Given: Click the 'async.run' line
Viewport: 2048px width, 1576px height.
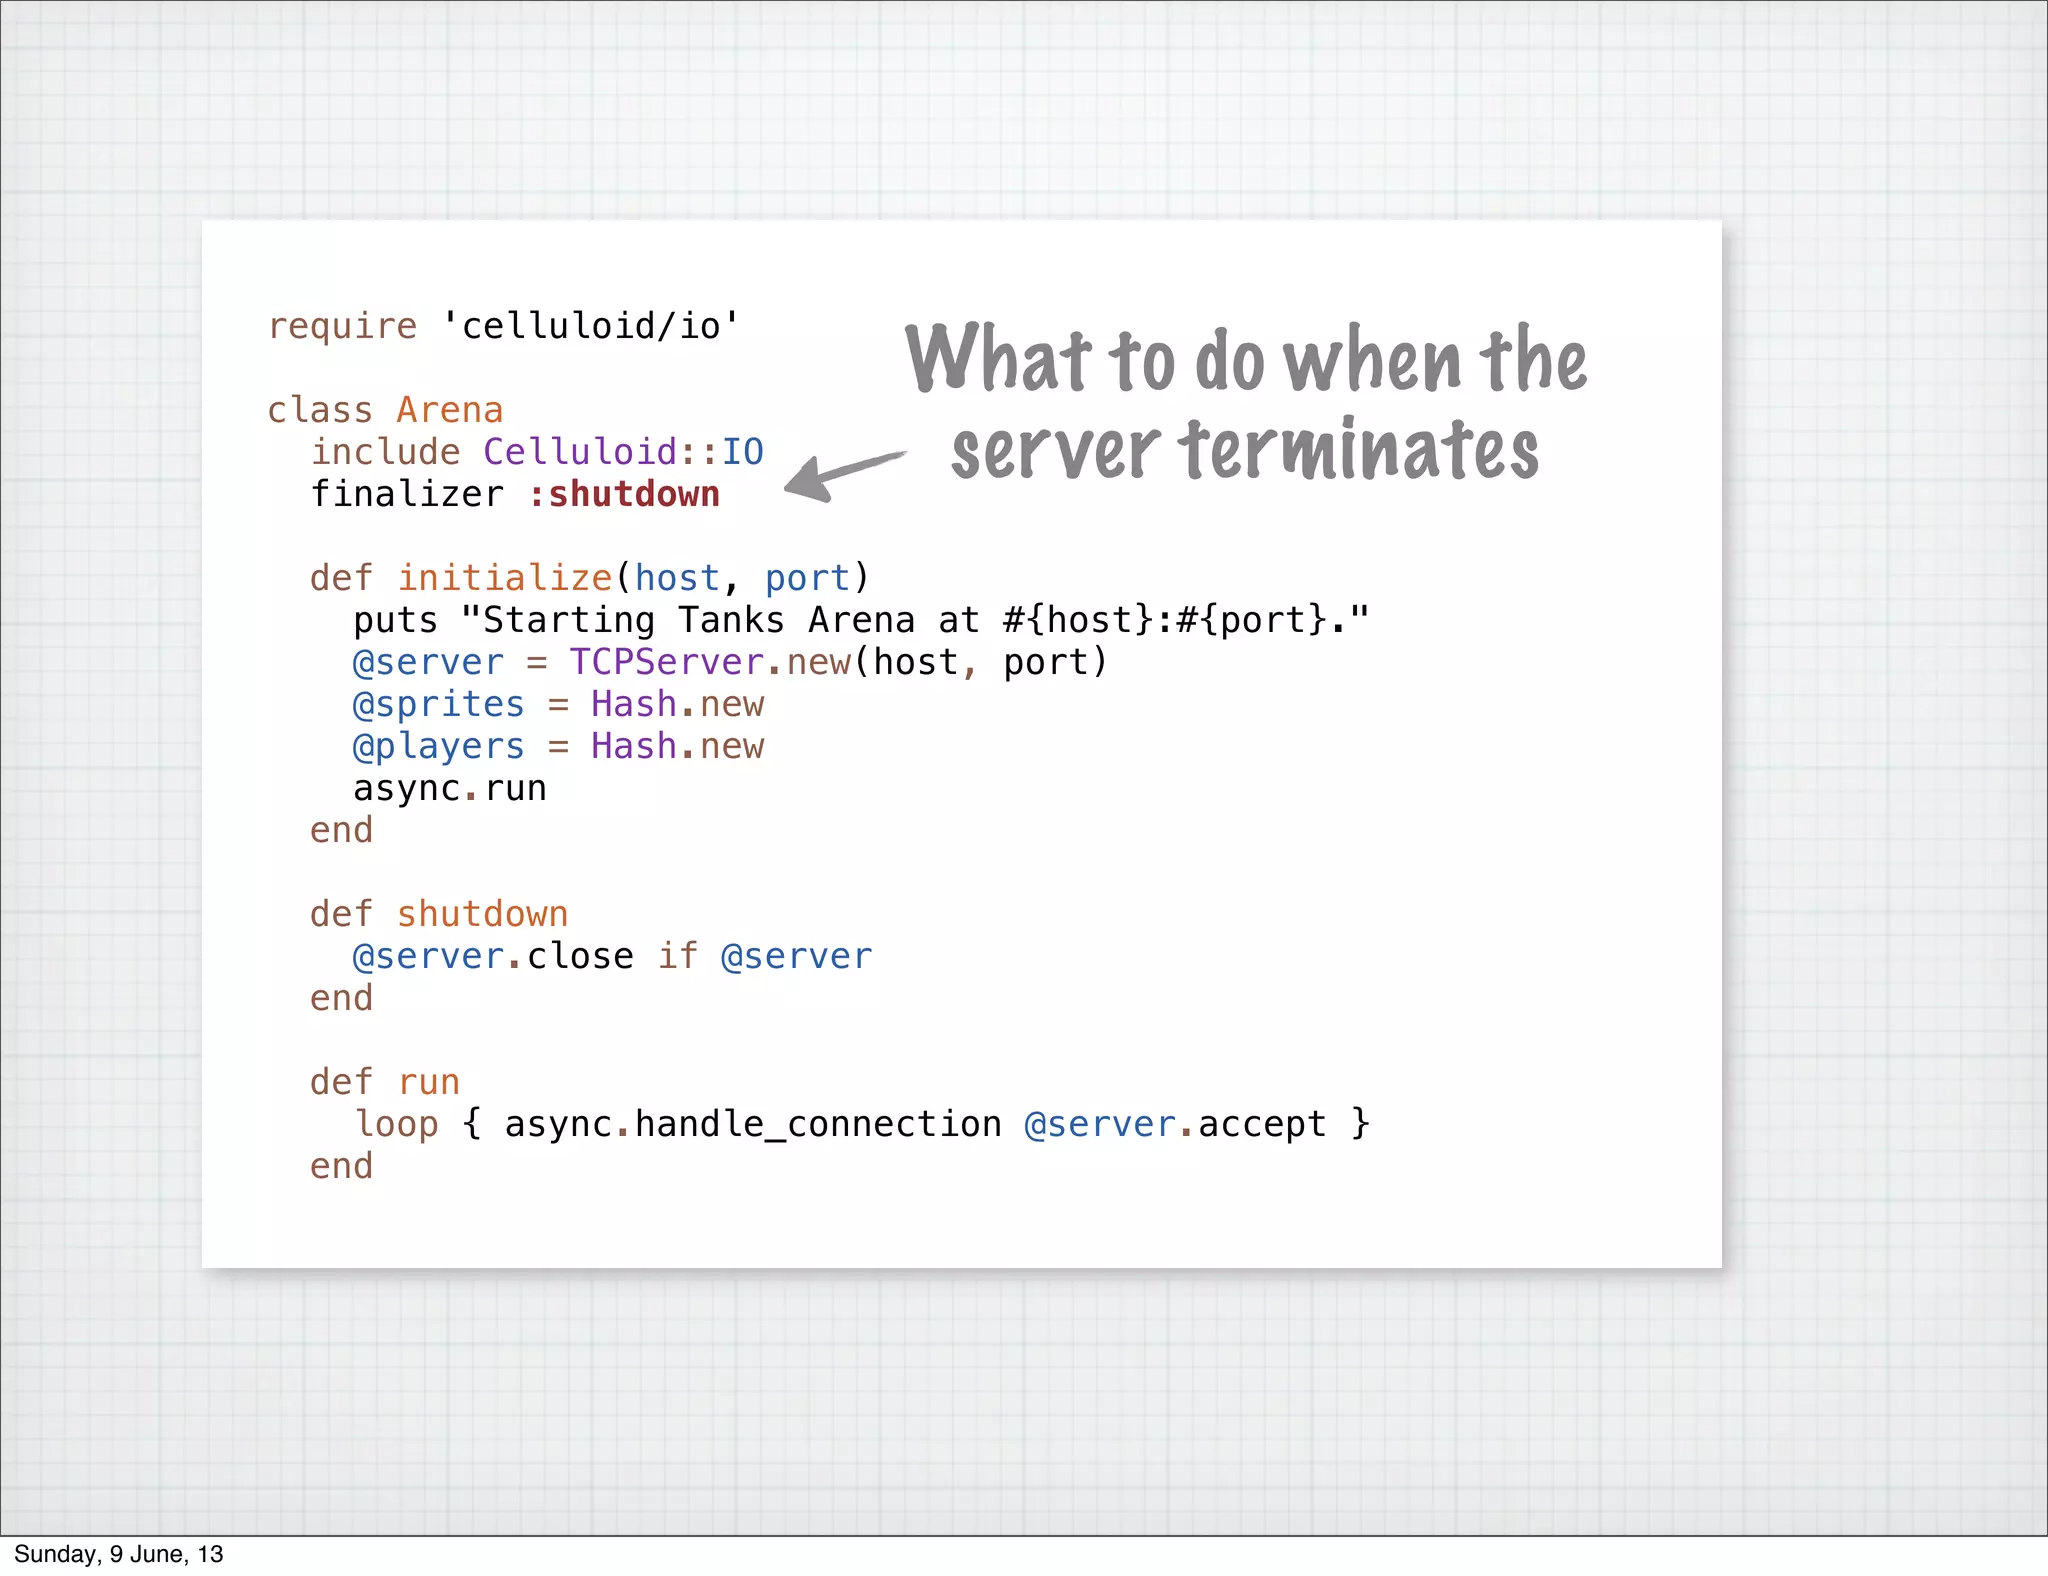Looking at the screenshot, I should click(450, 788).
